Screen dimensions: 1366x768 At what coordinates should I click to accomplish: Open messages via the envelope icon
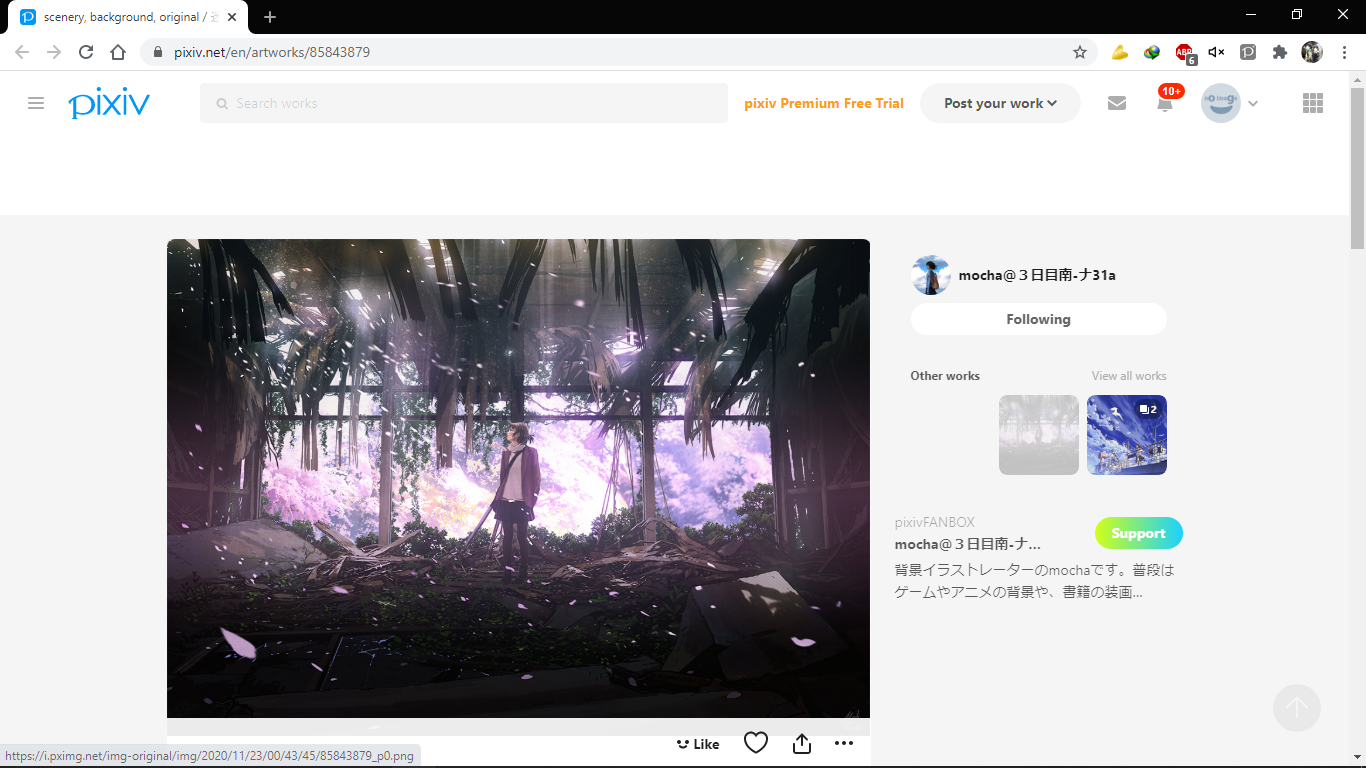point(1117,103)
